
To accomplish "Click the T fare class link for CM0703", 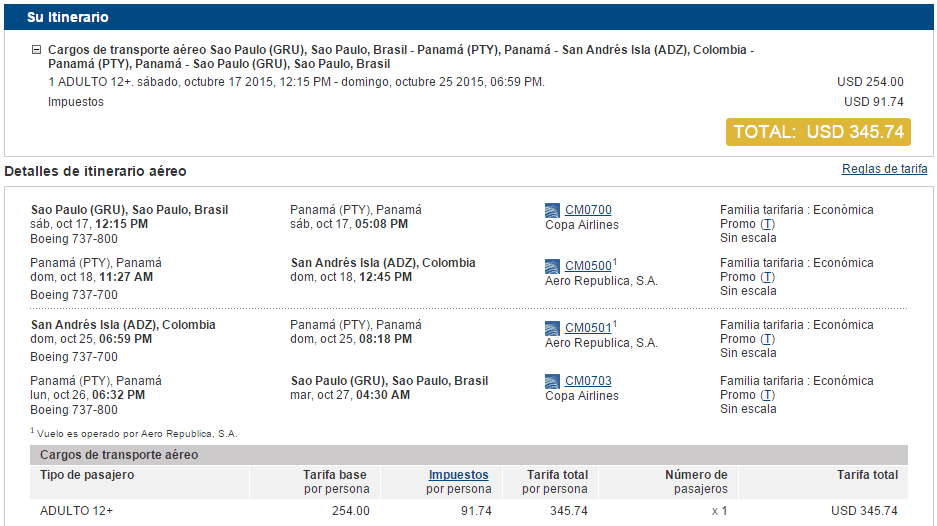I will click(x=767, y=395).
